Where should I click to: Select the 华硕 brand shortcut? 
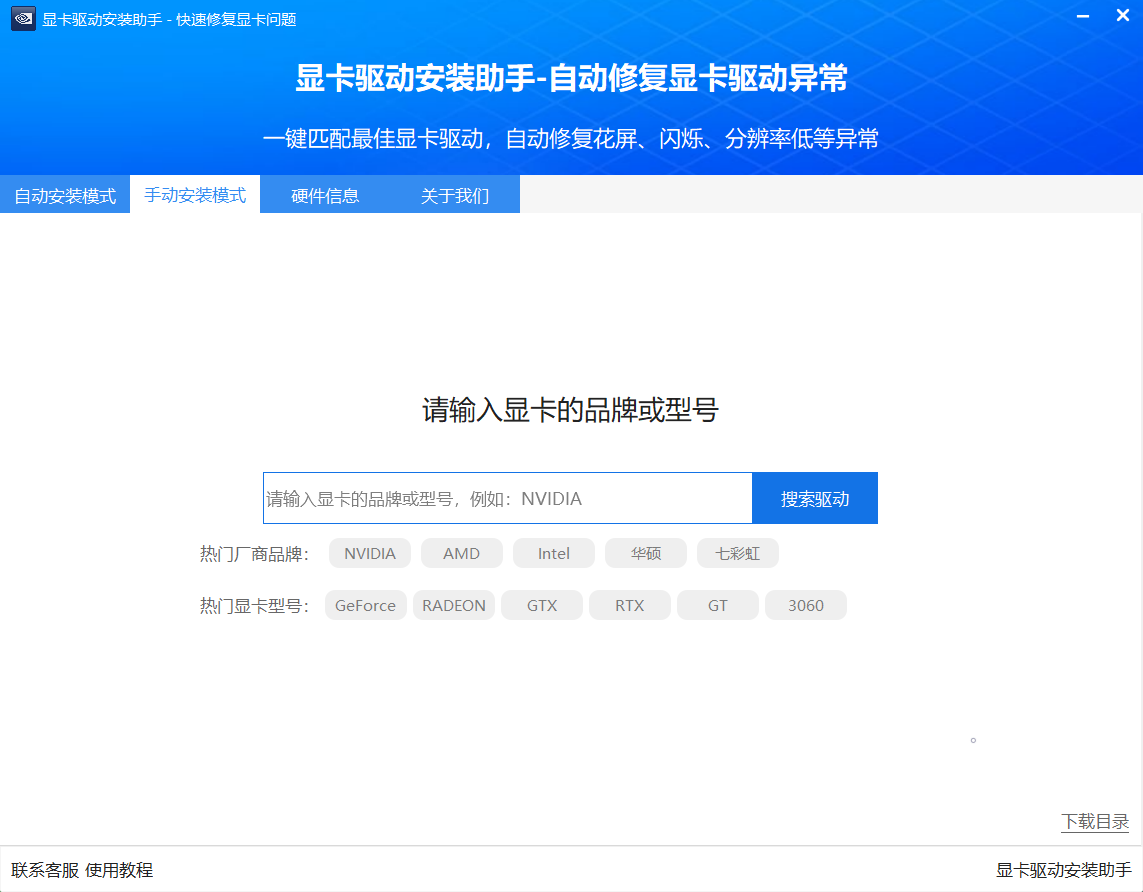[645, 553]
